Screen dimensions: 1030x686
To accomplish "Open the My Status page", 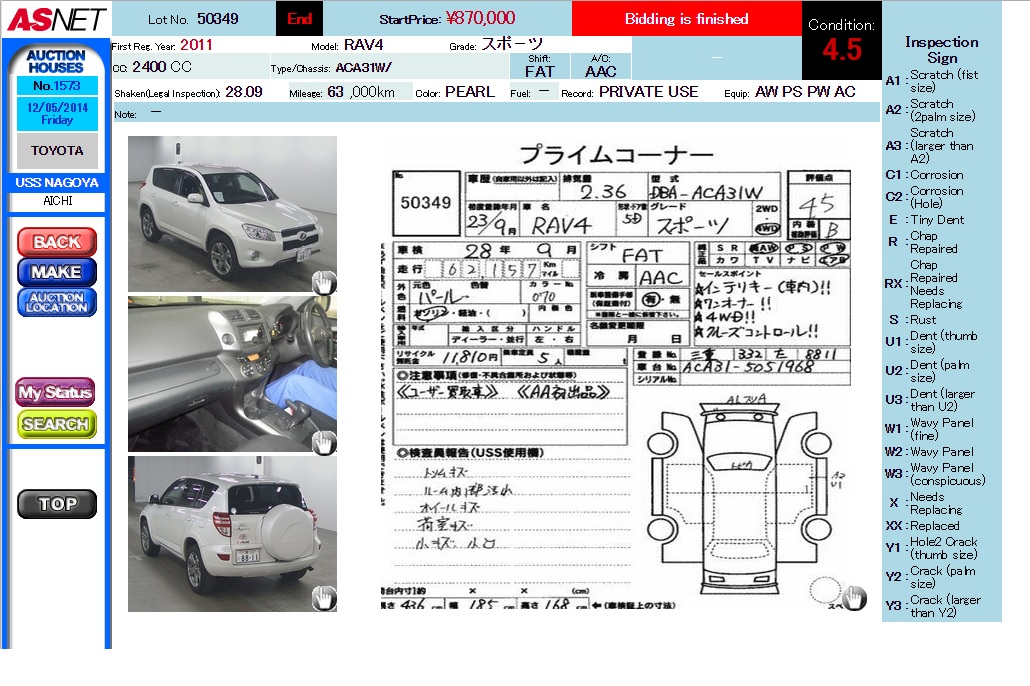I will point(56,392).
